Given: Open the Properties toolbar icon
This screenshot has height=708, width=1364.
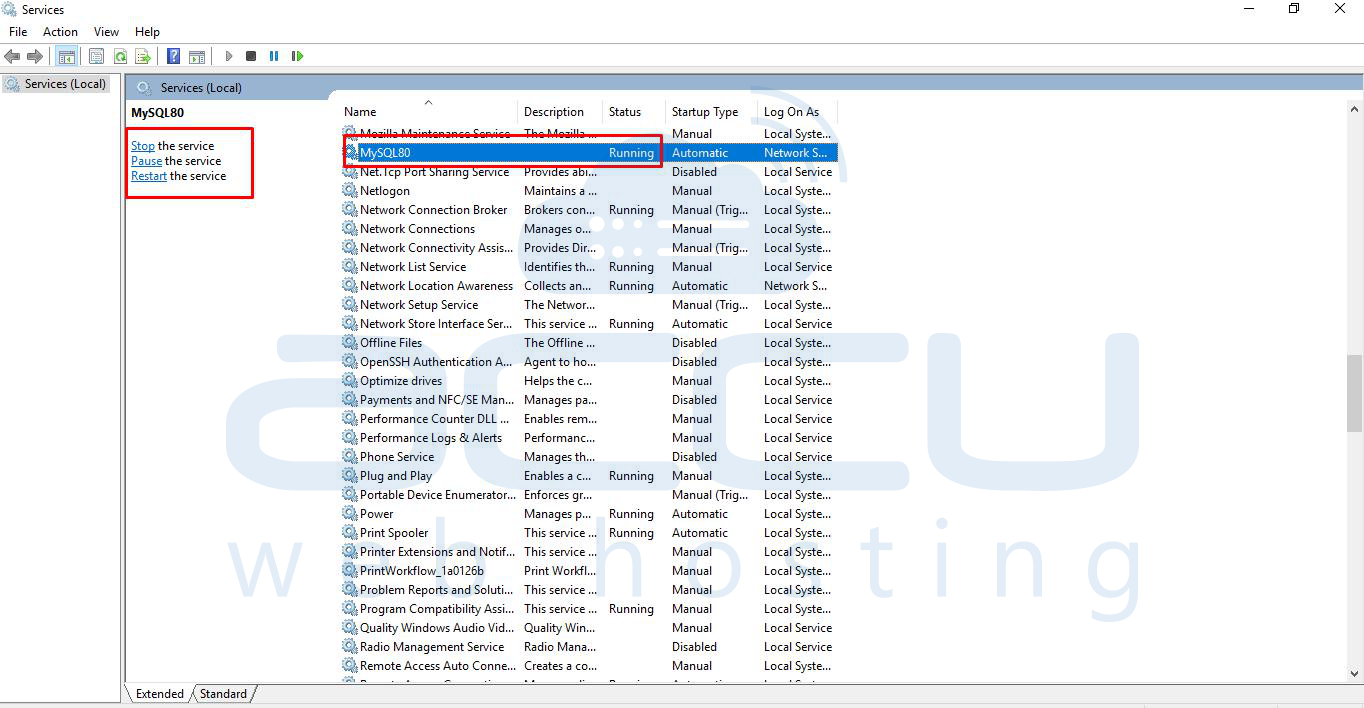Looking at the screenshot, I should [96, 57].
